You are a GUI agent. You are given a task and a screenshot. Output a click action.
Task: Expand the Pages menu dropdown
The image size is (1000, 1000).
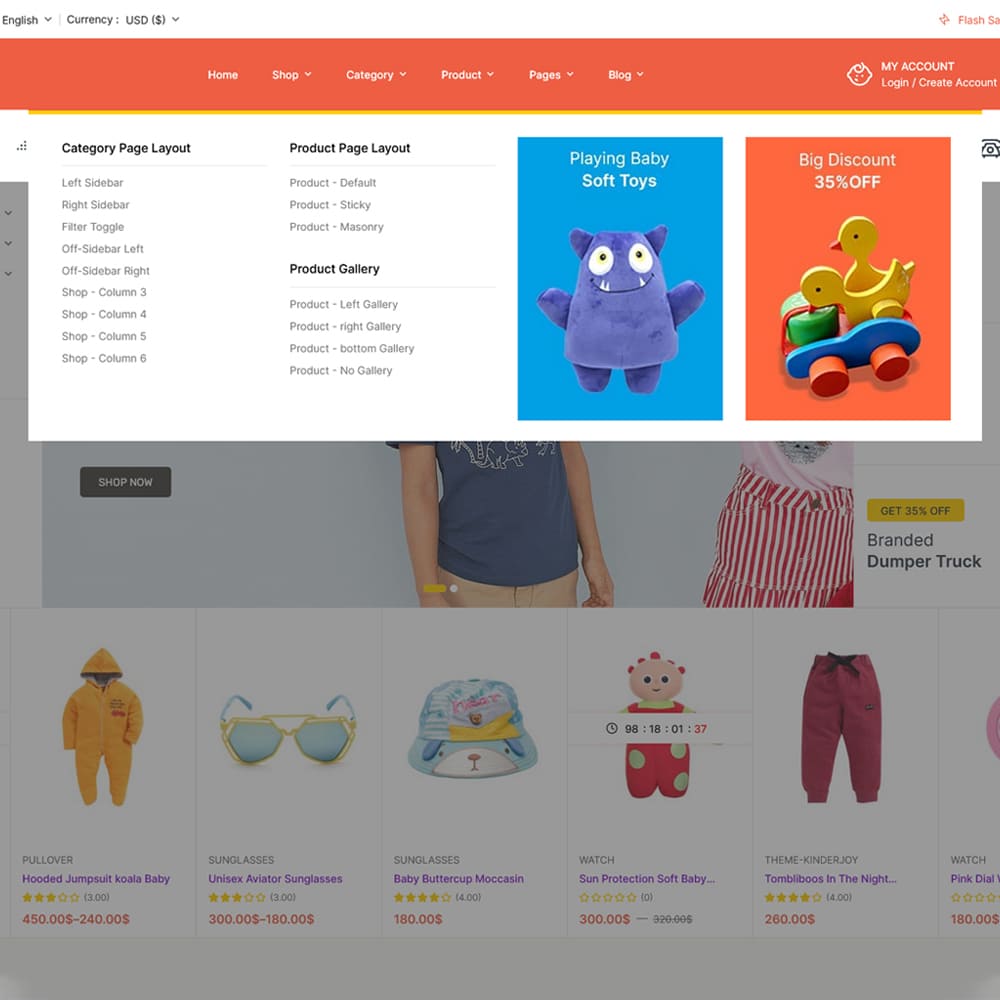click(551, 75)
